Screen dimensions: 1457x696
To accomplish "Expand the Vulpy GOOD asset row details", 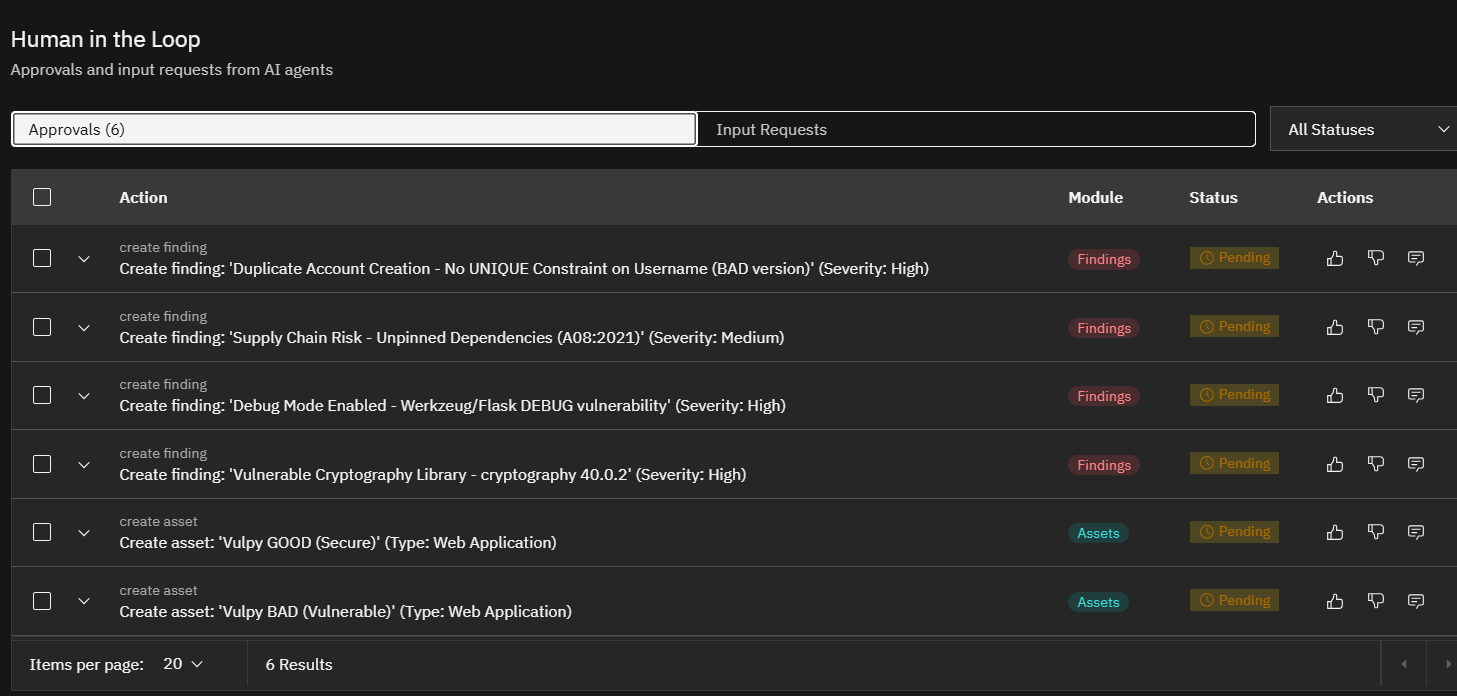I will (x=84, y=533).
